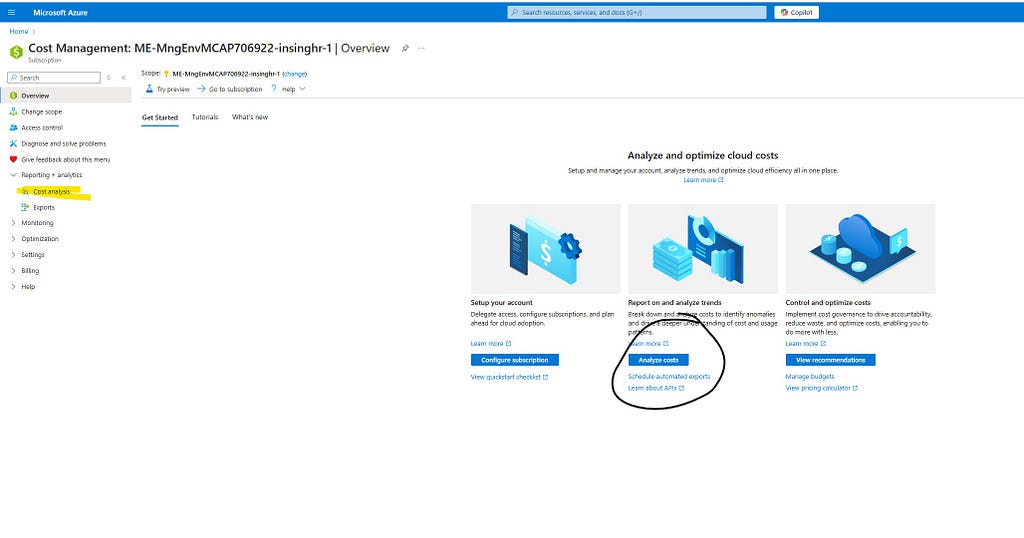Open the Manage budgets link
The height and width of the screenshot is (538, 1024).
[810, 376]
